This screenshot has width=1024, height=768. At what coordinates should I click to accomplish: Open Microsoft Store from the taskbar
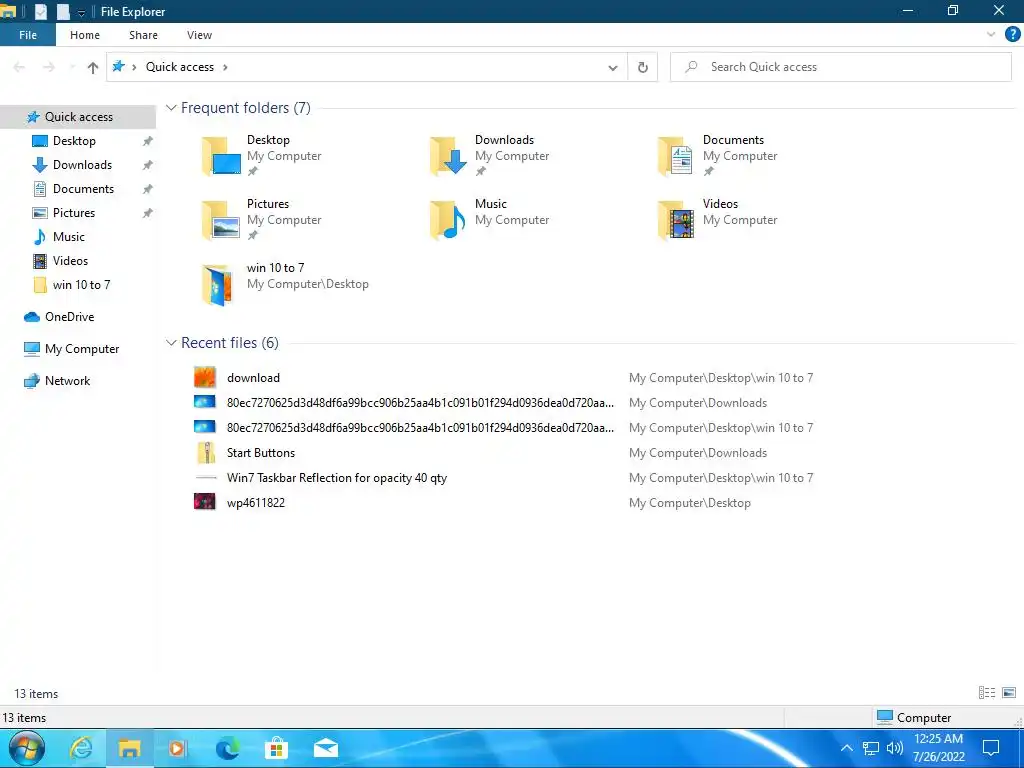(276, 748)
